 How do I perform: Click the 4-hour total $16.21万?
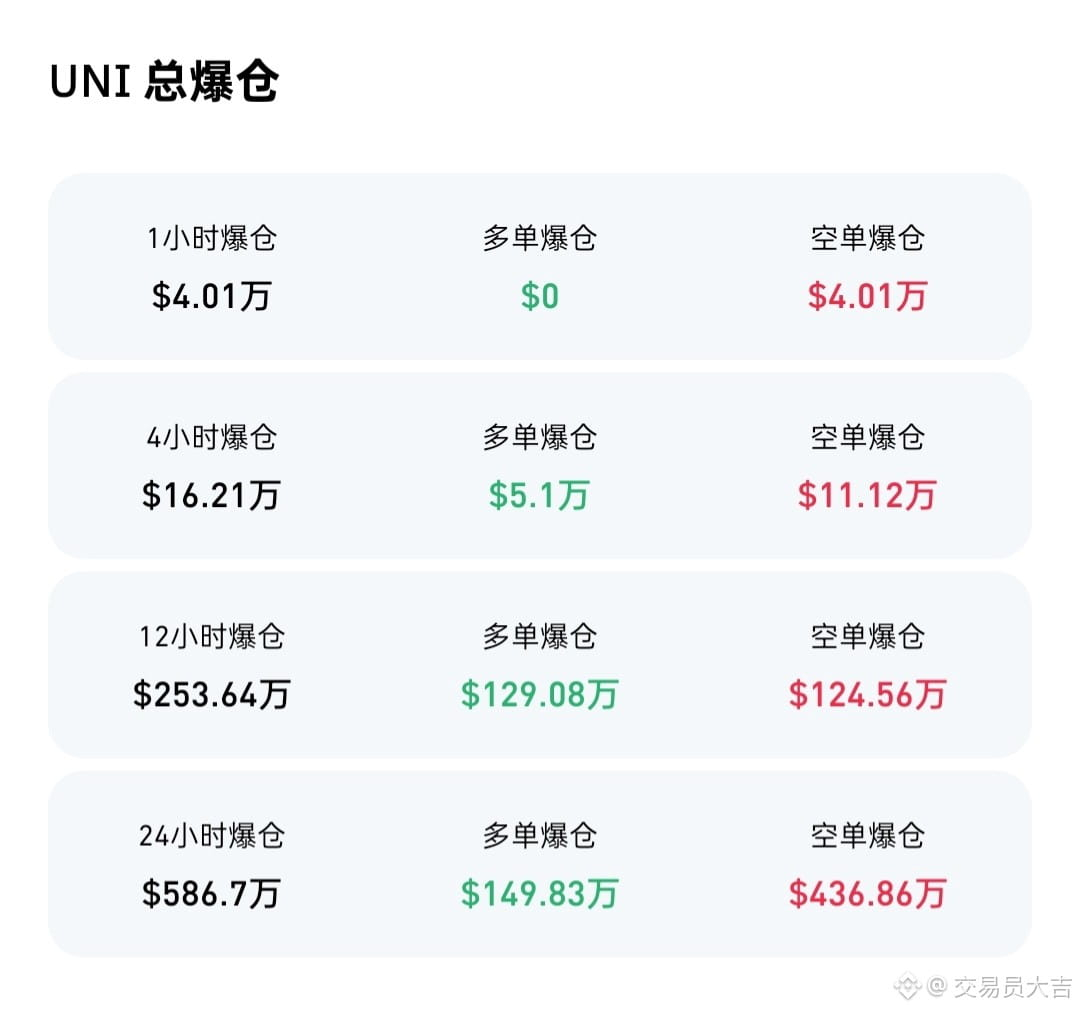point(211,495)
